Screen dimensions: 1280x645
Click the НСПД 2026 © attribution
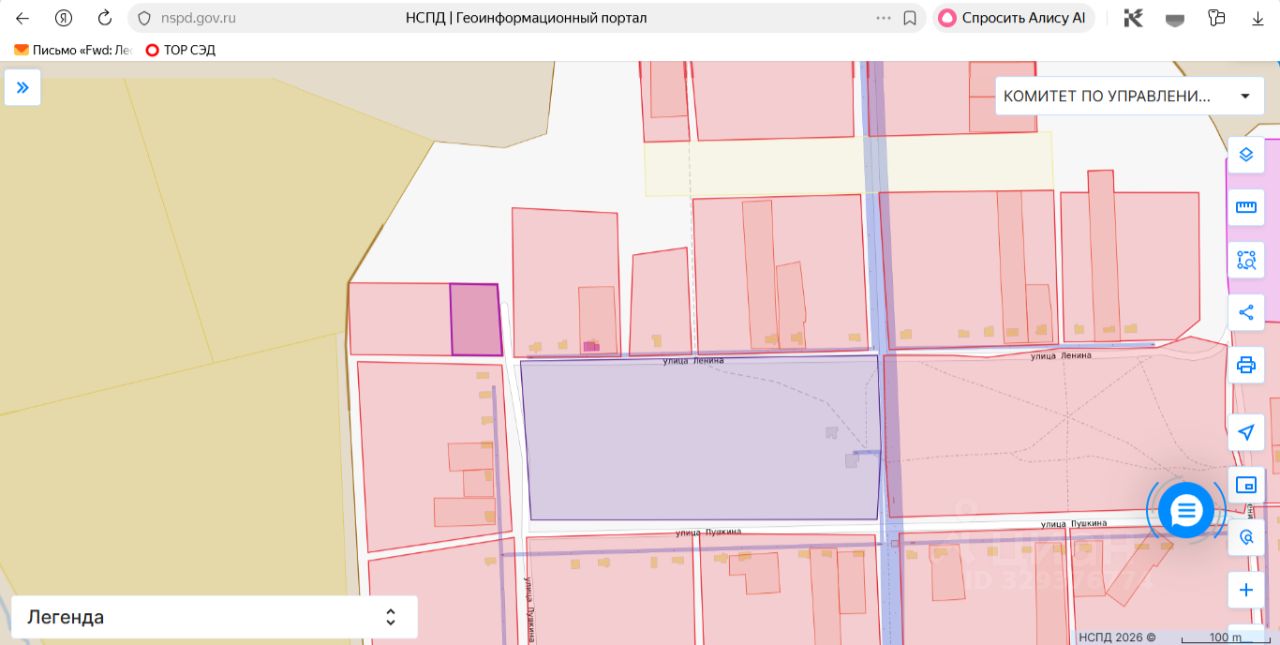tap(1116, 637)
